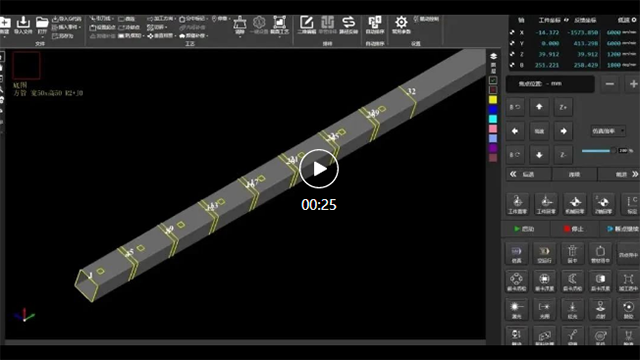Click the import file download icon

[x=23, y=25]
